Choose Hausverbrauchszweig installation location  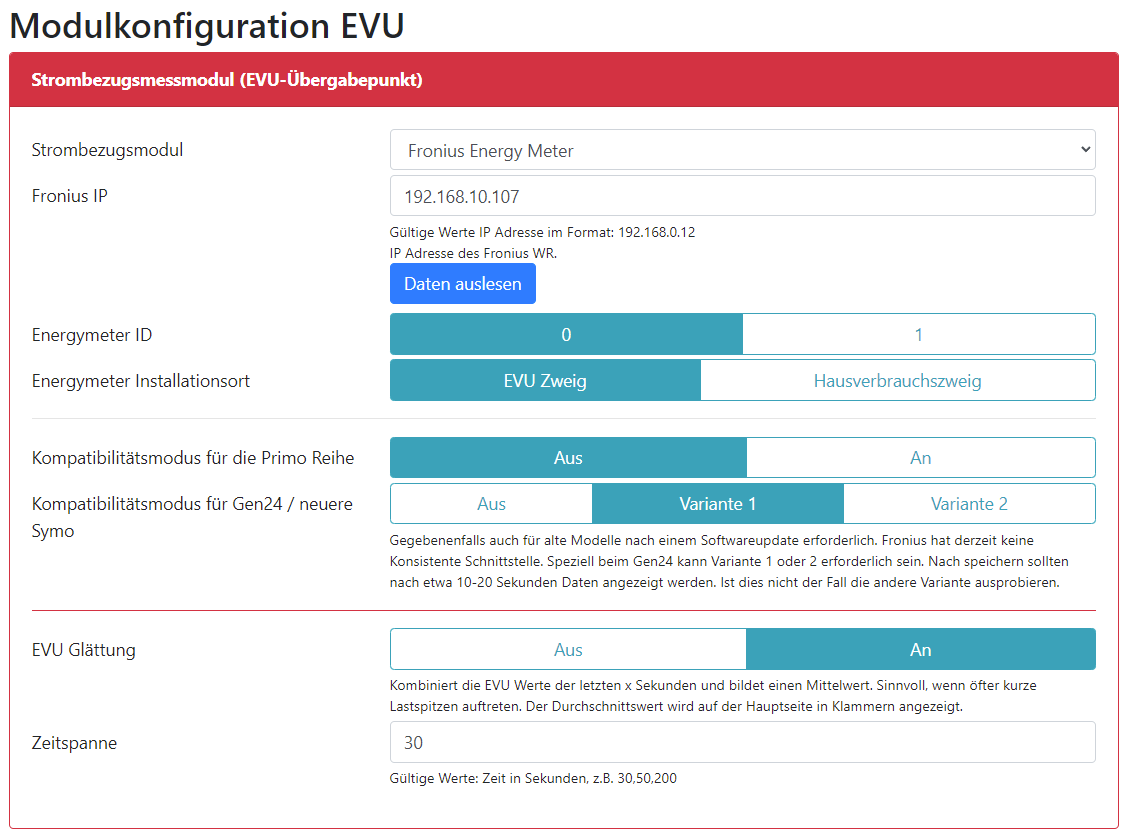click(897, 380)
